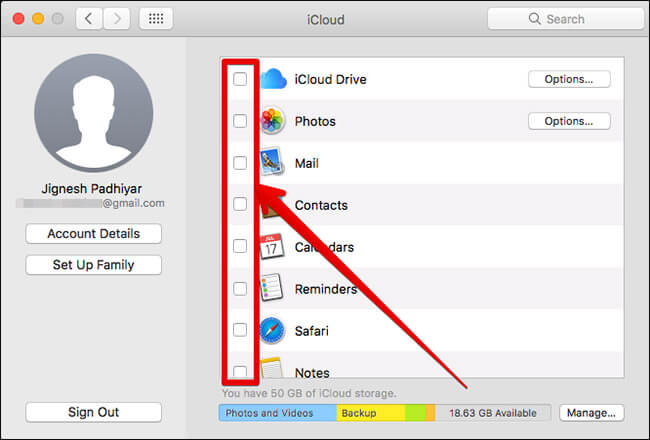Click the green storage bar segment
The height and width of the screenshot is (440, 650).
(x=415, y=413)
